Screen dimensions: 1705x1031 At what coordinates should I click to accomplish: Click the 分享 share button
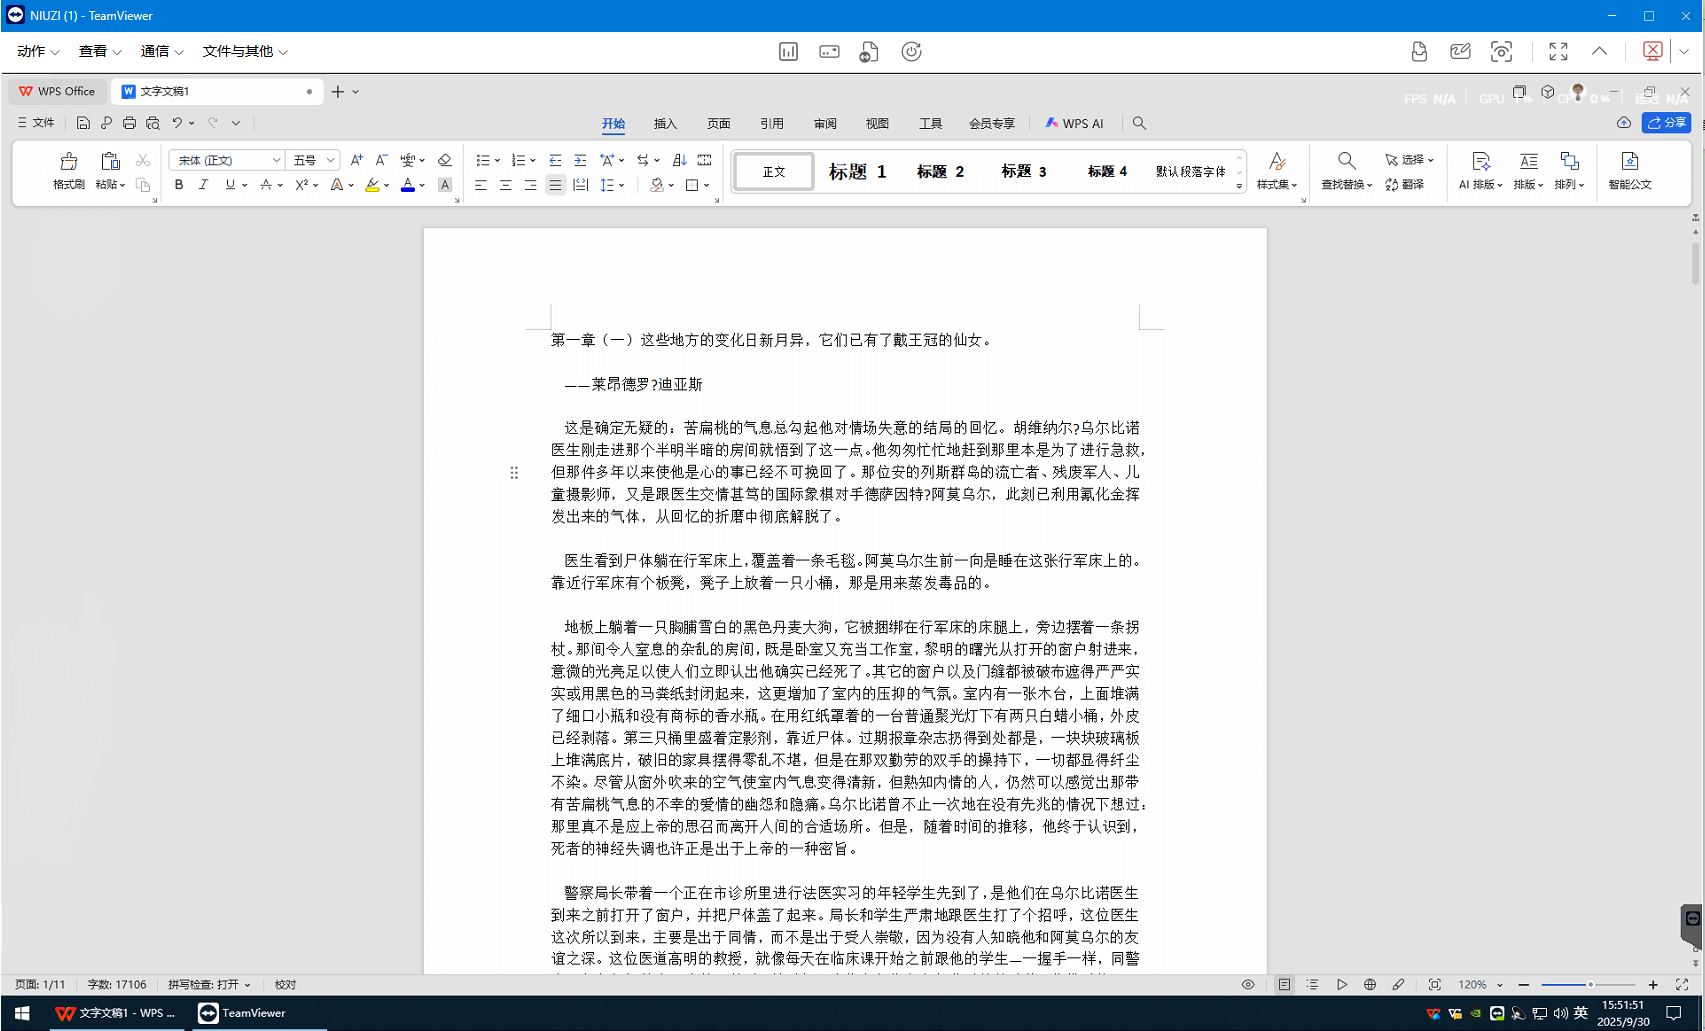tap(1666, 123)
